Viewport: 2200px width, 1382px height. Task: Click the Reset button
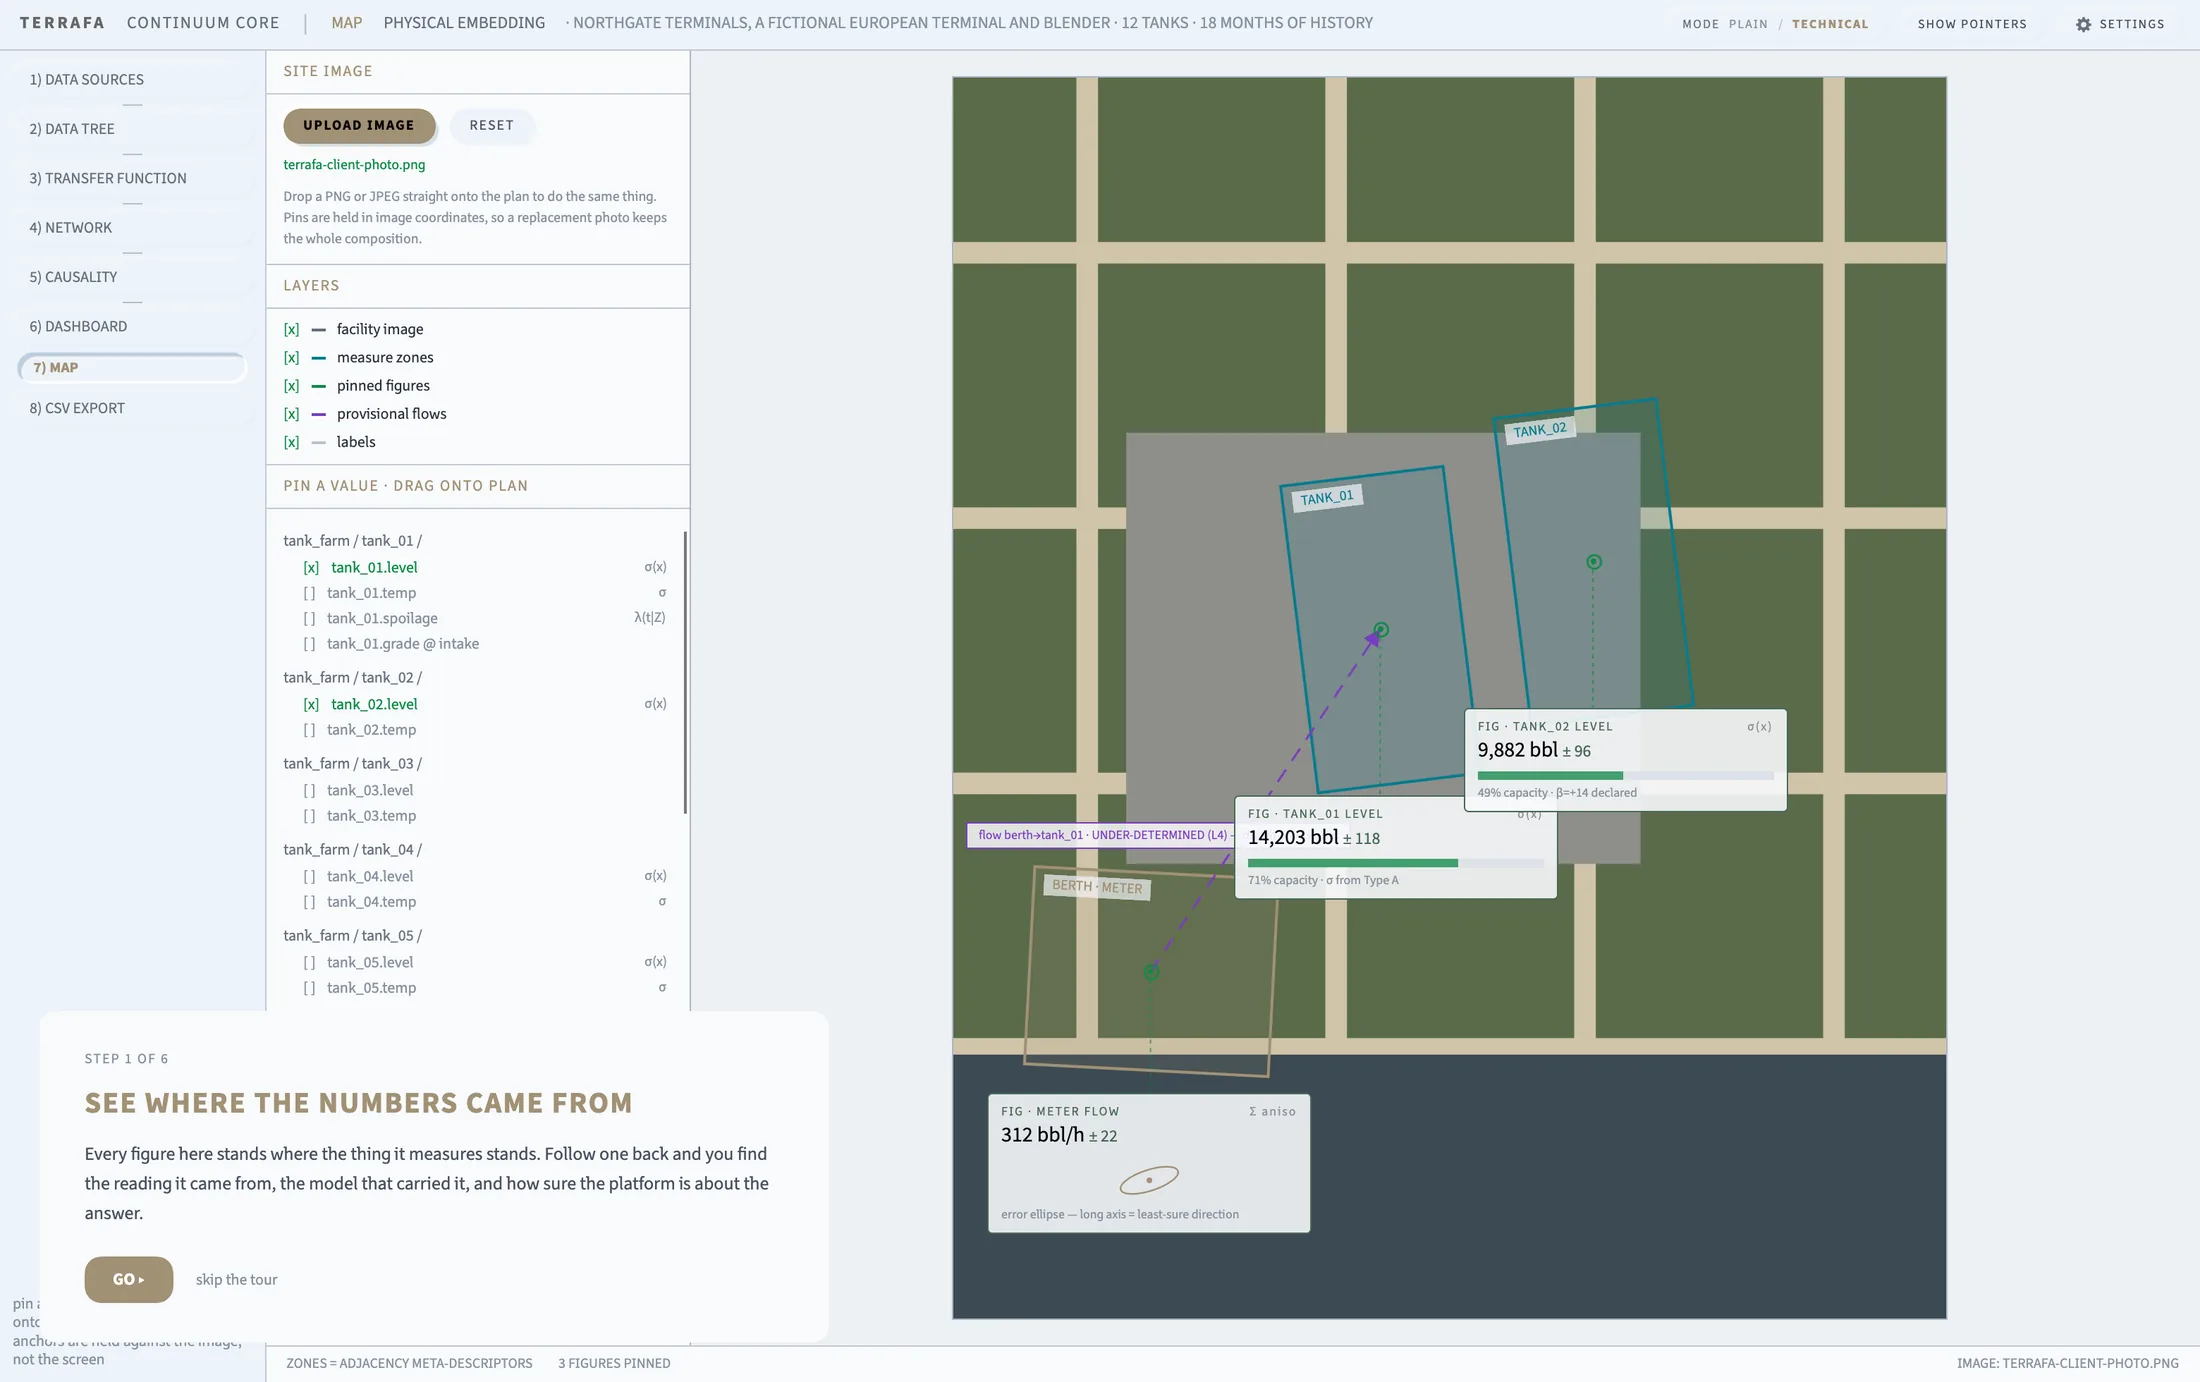491,125
